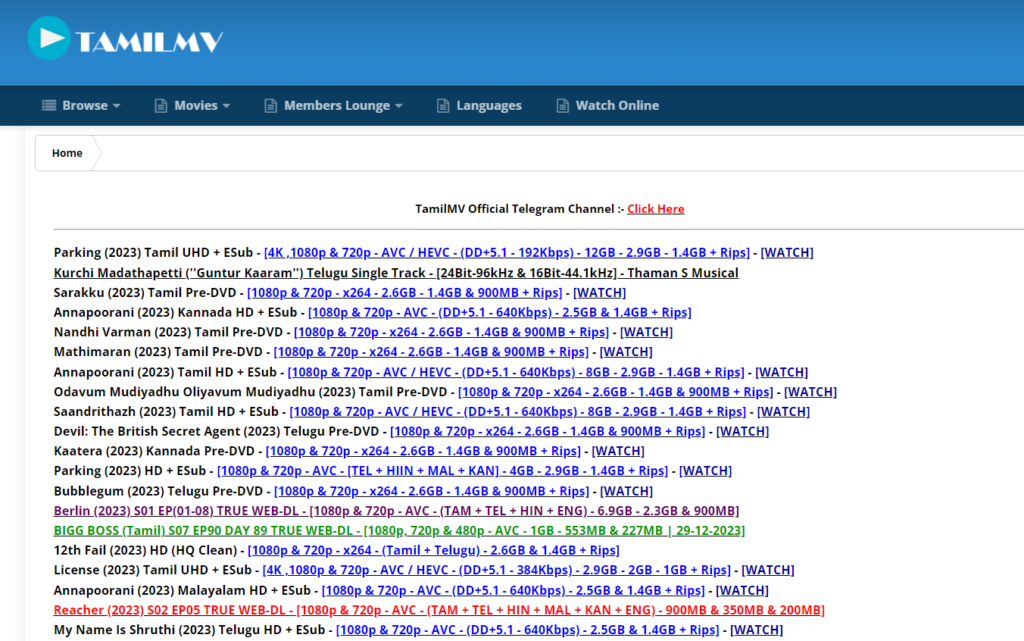Open Sarakku Tamil Pre-DVD download link
Image resolution: width=1024 pixels, height=641 pixels.
(404, 292)
